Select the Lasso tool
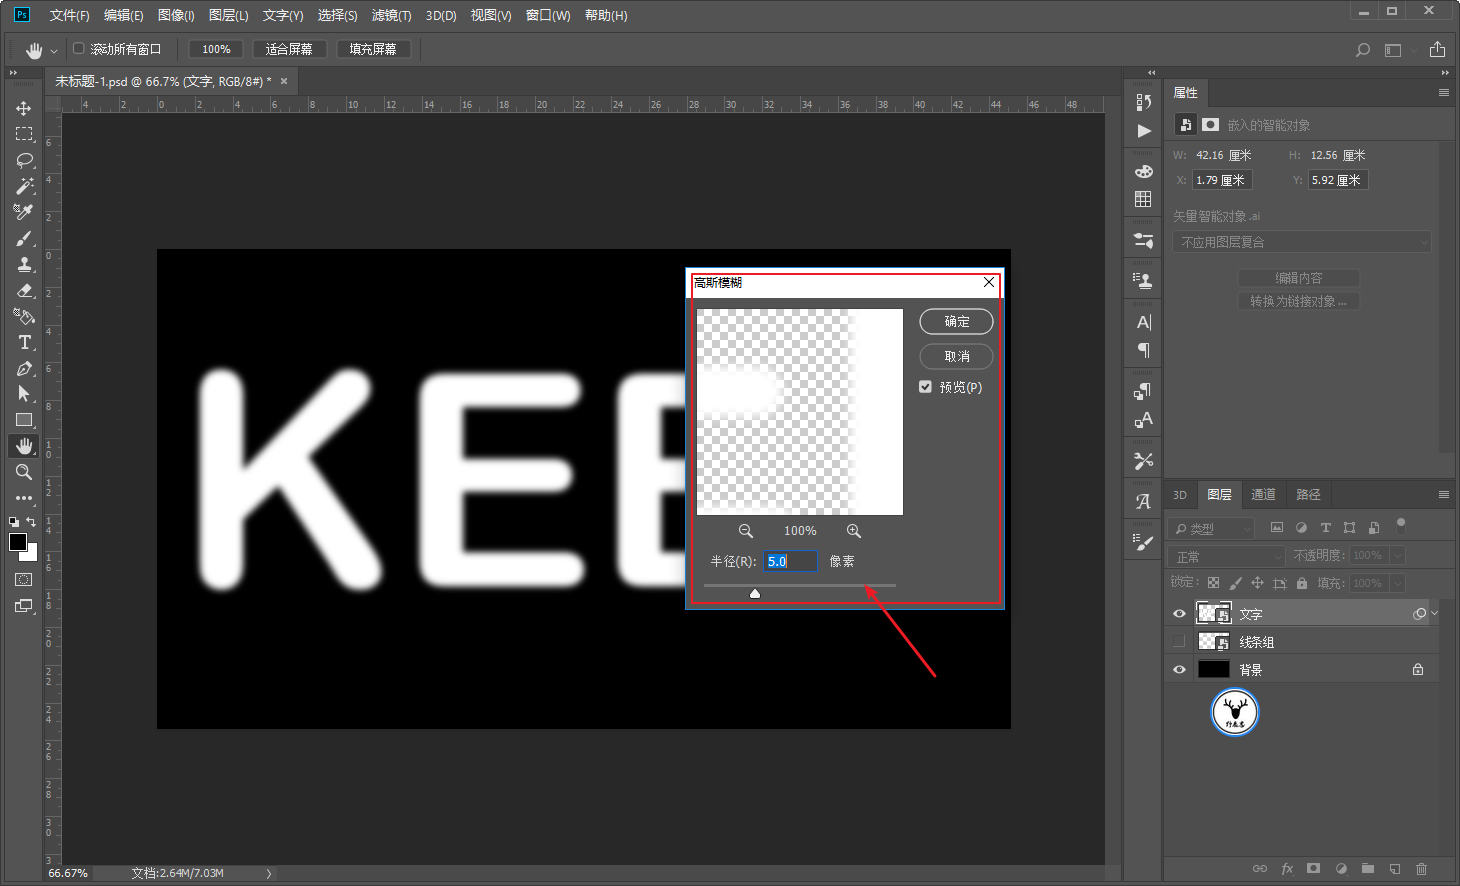This screenshot has width=1460, height=886. point(24,160)
